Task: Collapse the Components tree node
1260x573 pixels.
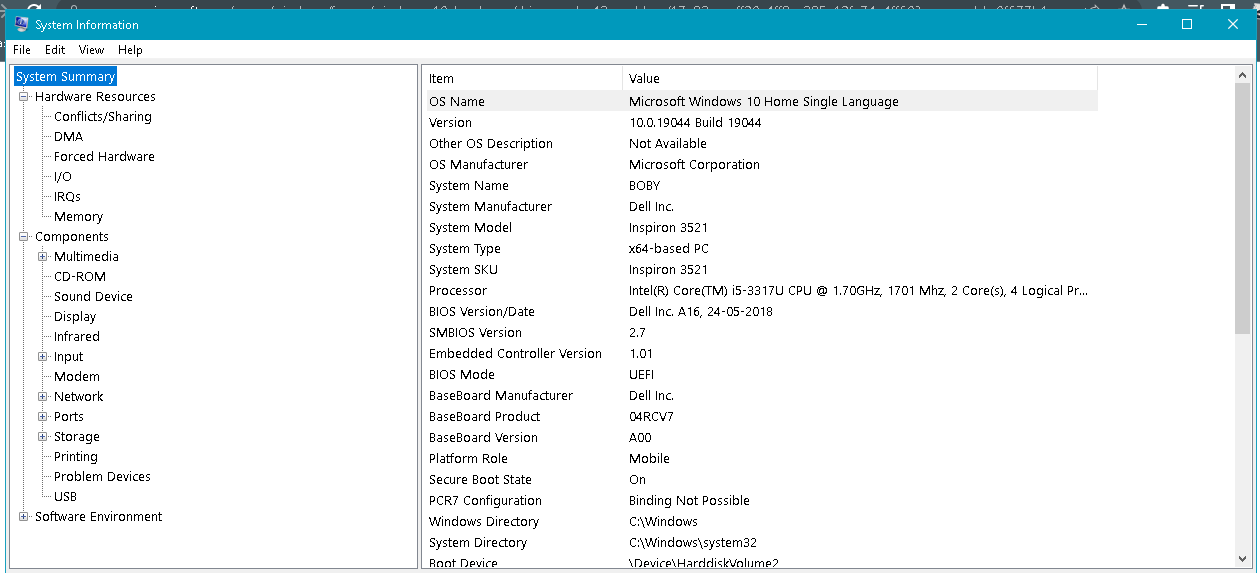Action: click(24, 237)
